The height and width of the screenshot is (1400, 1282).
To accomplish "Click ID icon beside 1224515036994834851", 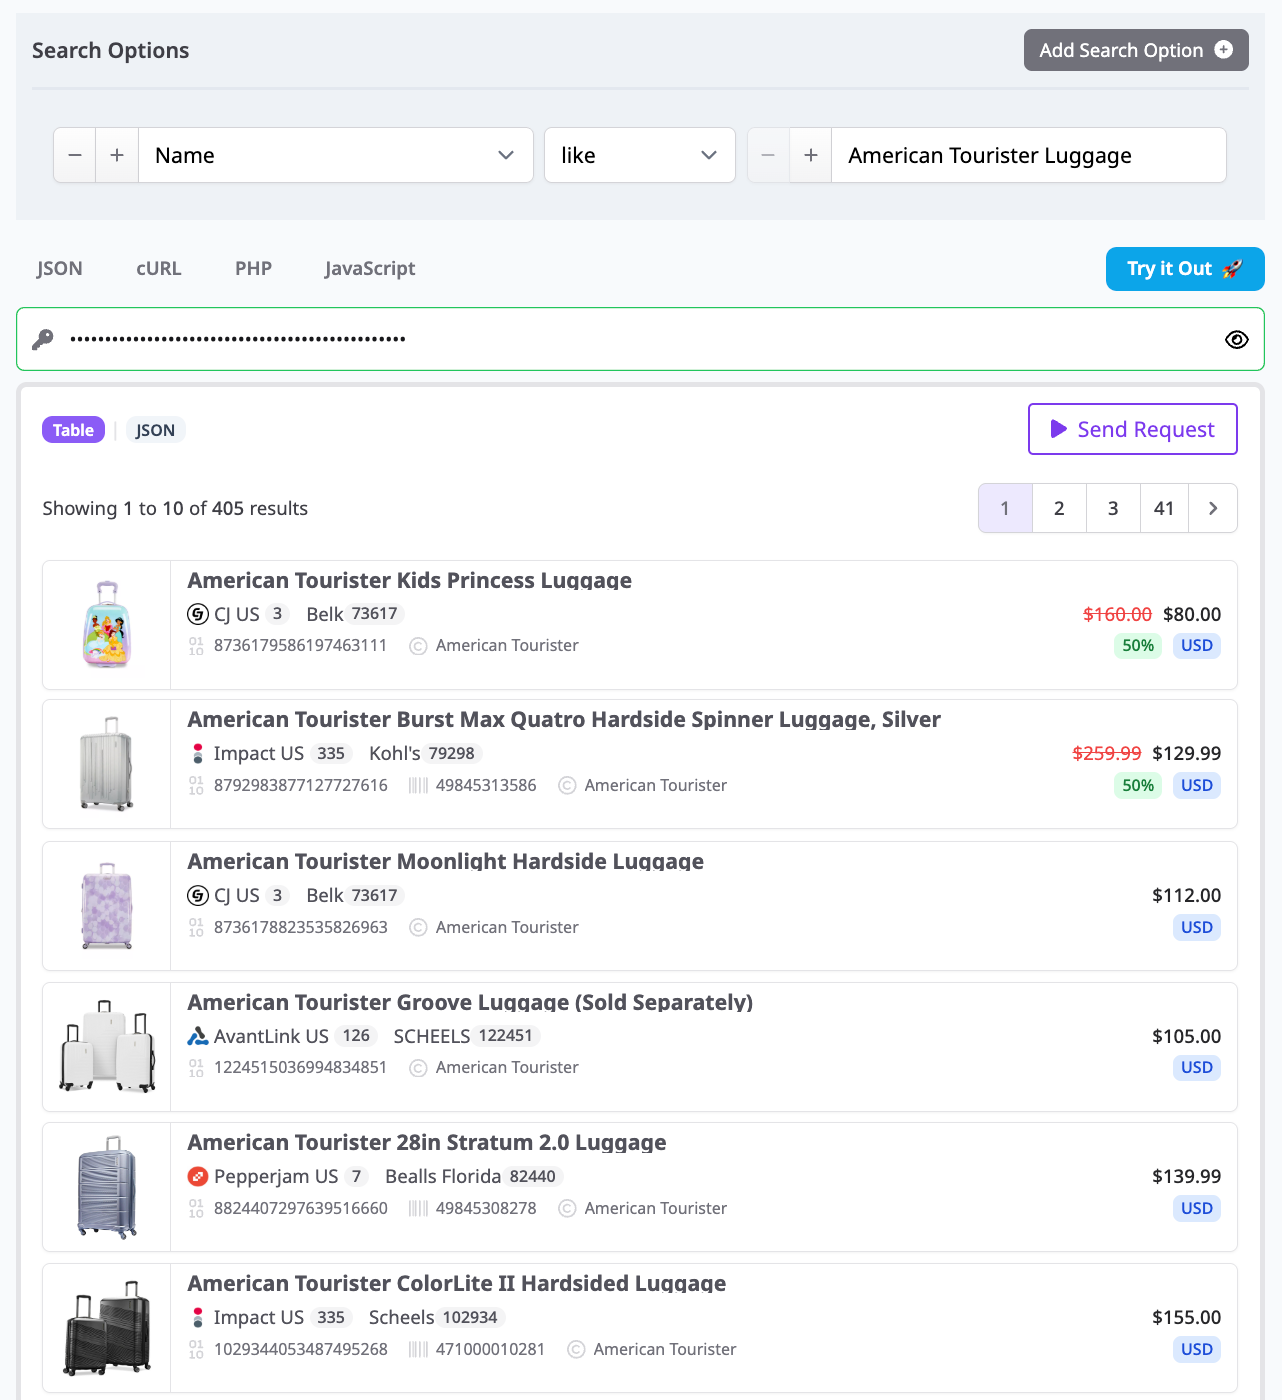I will point(196,1068).
